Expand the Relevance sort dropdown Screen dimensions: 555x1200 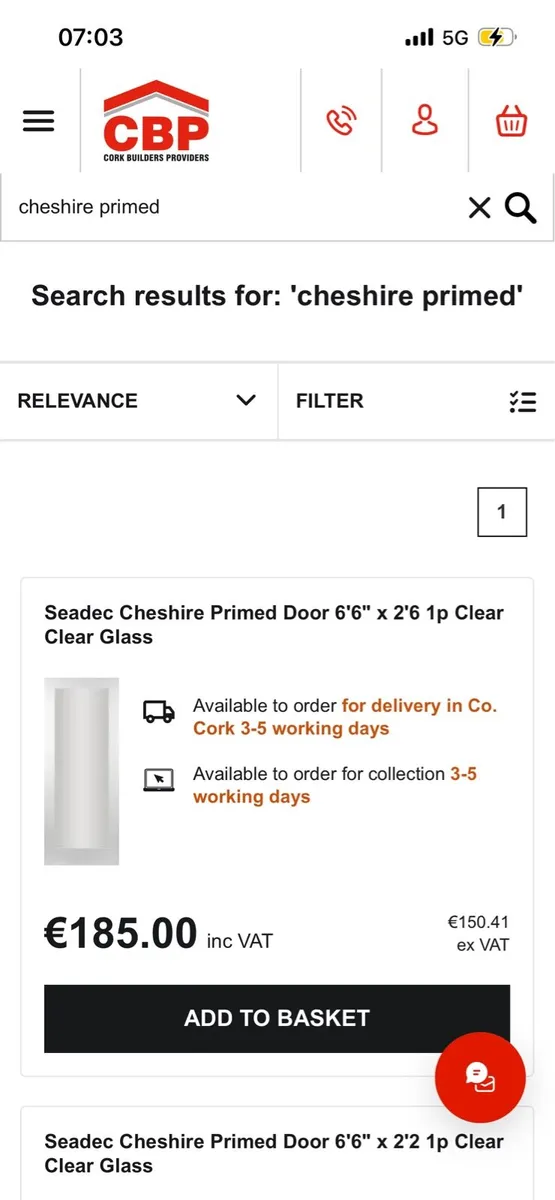coord(138,401)
